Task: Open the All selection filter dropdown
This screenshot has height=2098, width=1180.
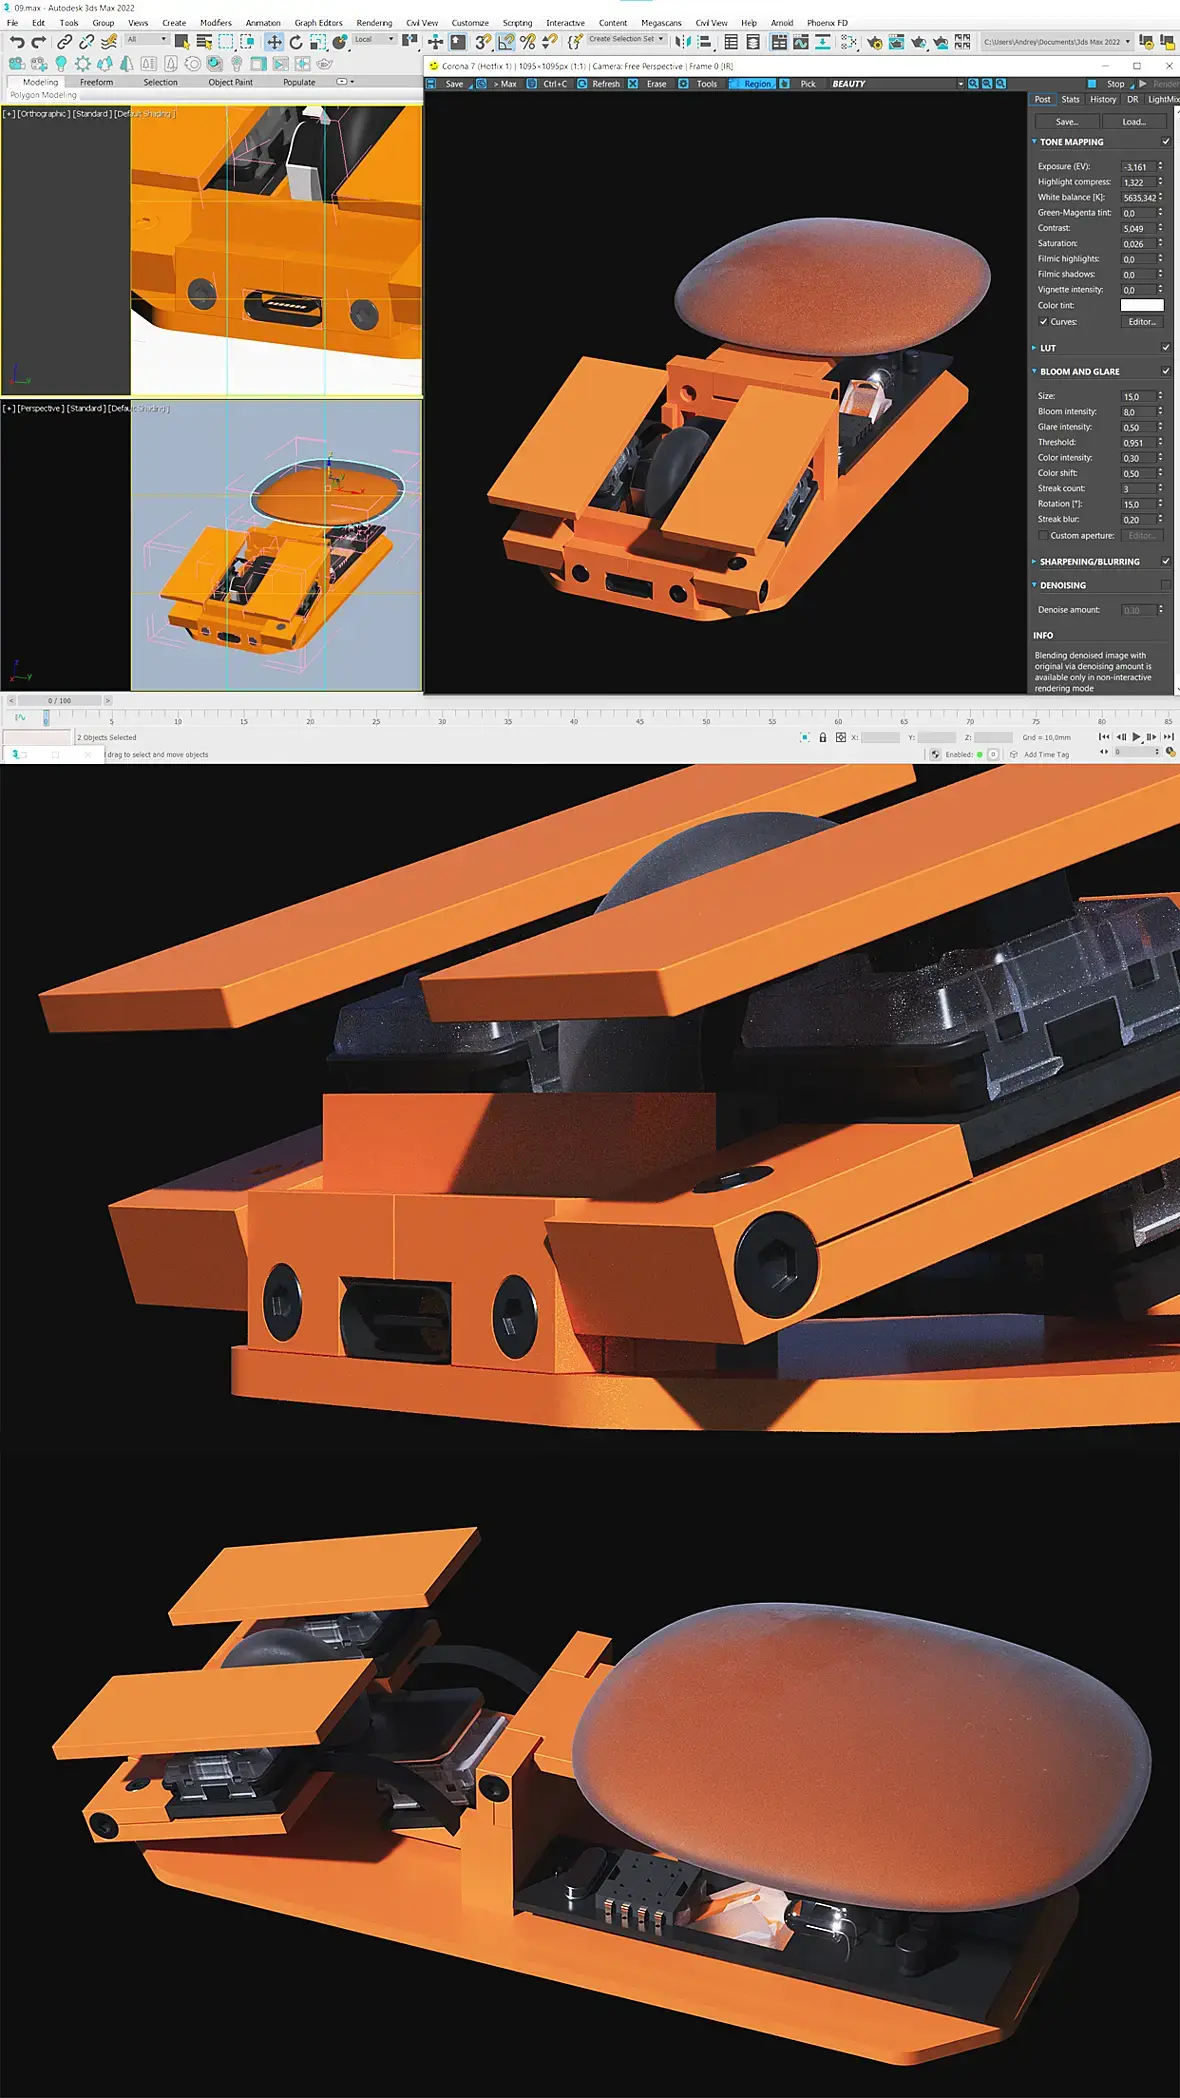Action: pyautogui.click(x=146, y=39)
